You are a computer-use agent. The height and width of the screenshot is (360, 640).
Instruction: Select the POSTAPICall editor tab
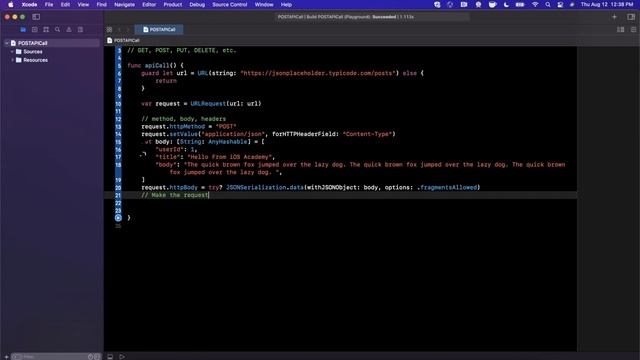pyautogui.click(x=159, y=29)
